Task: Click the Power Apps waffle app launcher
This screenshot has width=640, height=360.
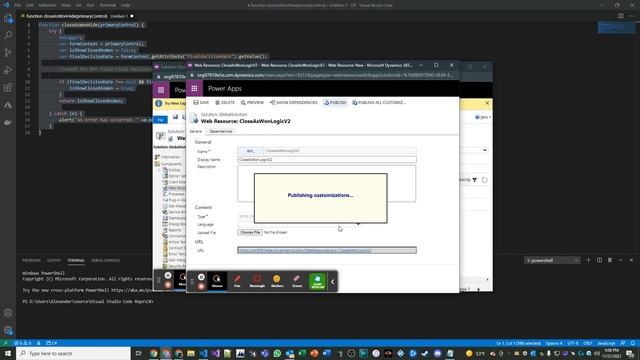Action: pyautogui.click(x=194, y=89)
